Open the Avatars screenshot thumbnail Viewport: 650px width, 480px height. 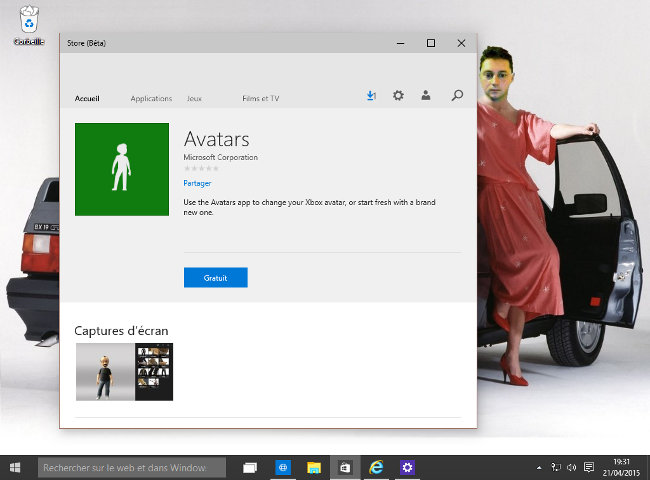pyautogui.click(x=124, y=372)
